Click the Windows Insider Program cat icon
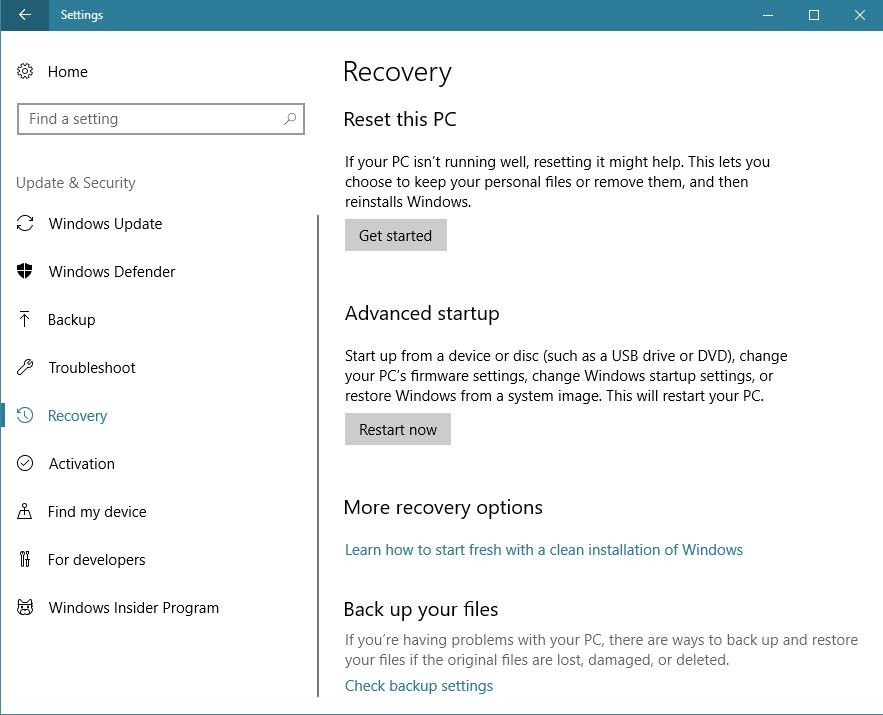This screenshot has height=715, width=883. tap(26, 608)
